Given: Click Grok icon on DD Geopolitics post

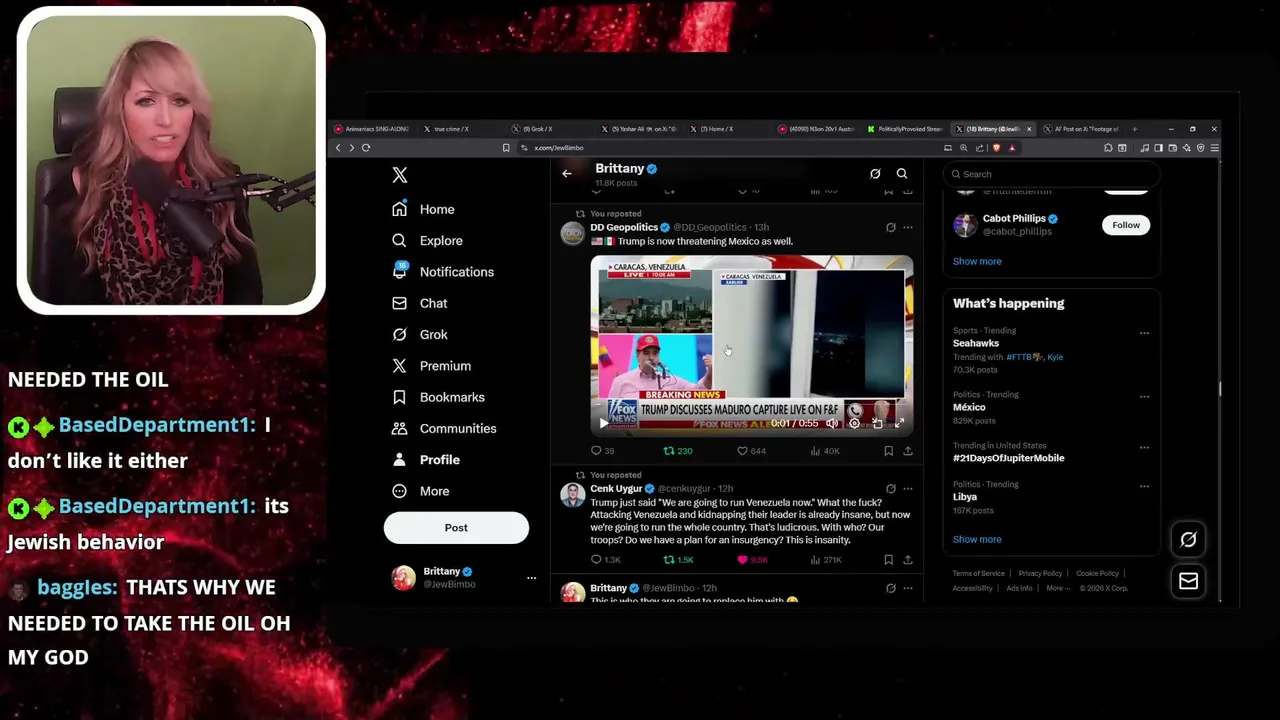Looking at the screenshot, I should pos(891,228).
